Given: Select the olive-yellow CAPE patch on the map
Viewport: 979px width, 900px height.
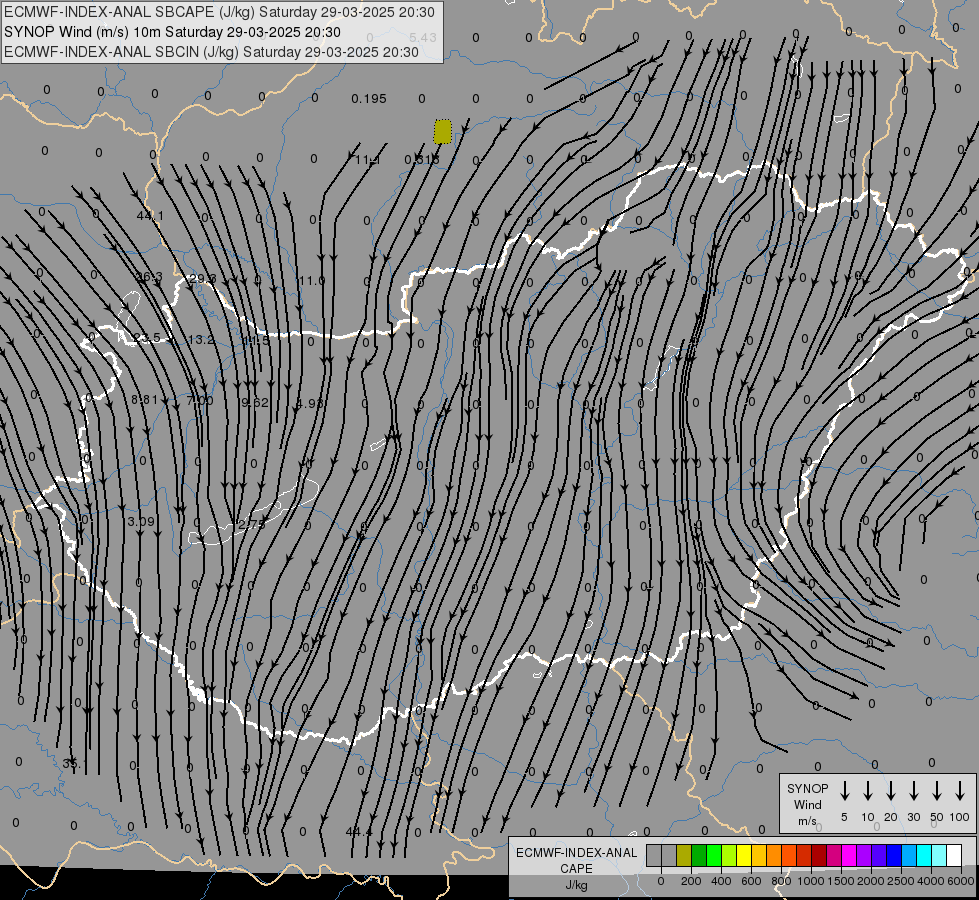Looking at the screenshot, I should (x=443, y=132).
